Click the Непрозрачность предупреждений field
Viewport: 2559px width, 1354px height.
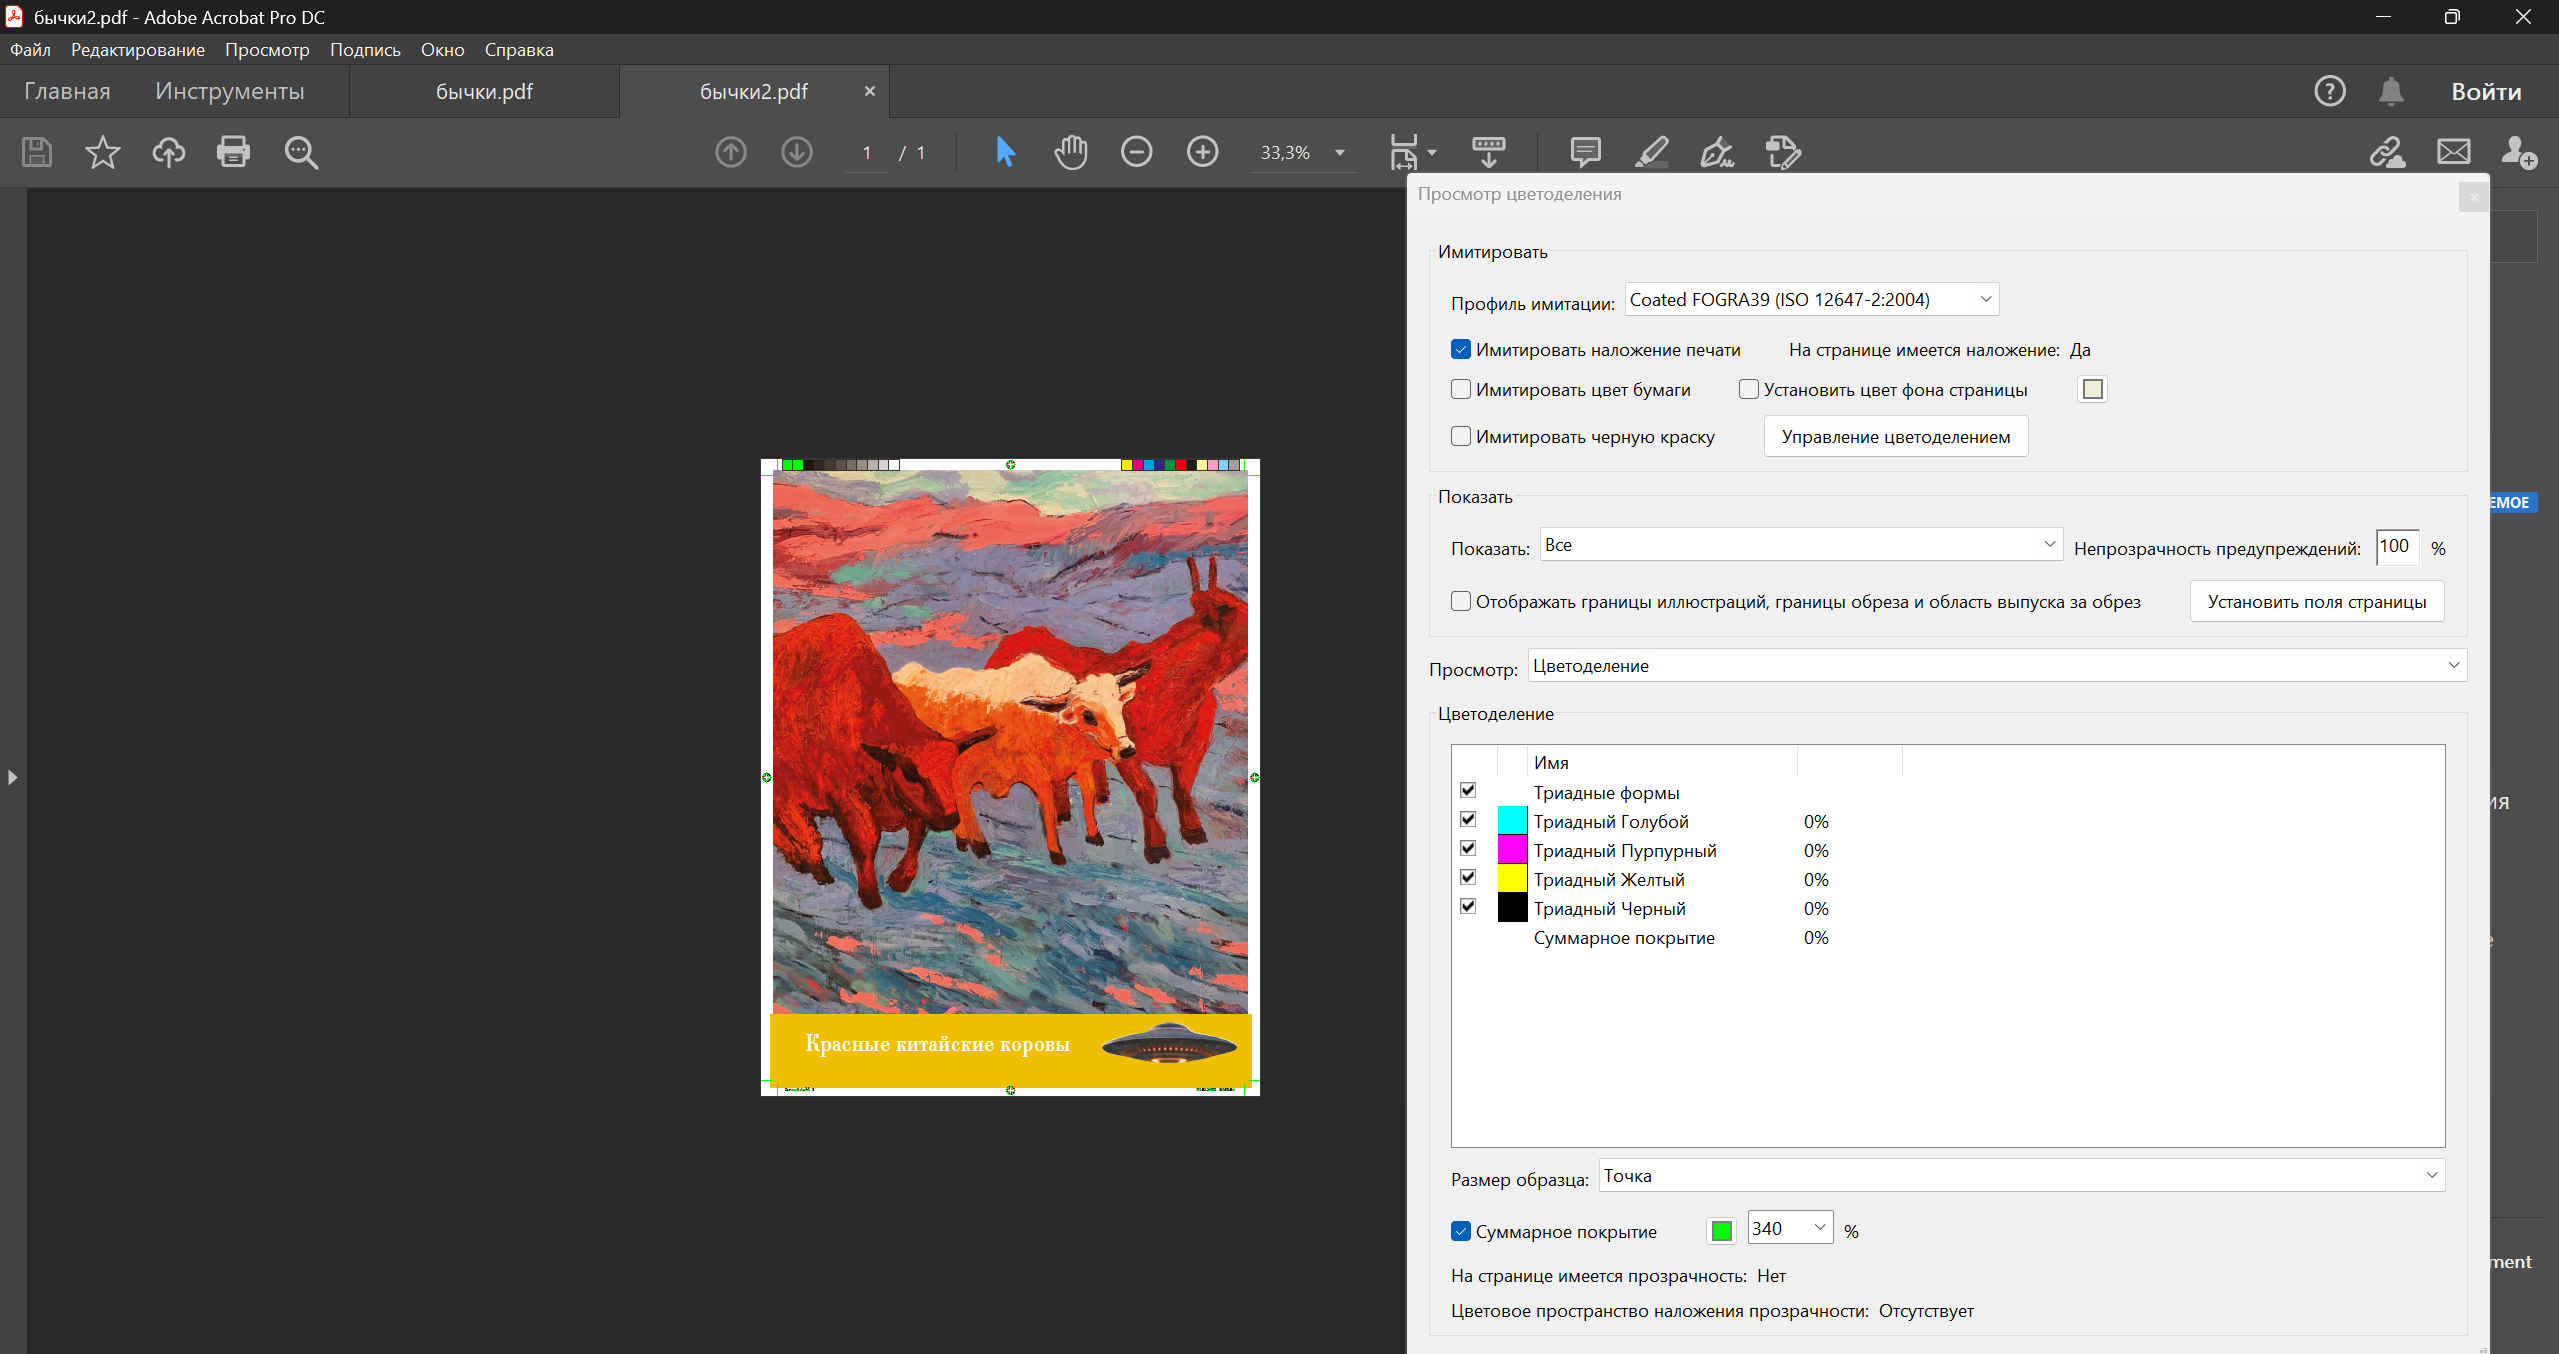click(x=2398, y=546)
